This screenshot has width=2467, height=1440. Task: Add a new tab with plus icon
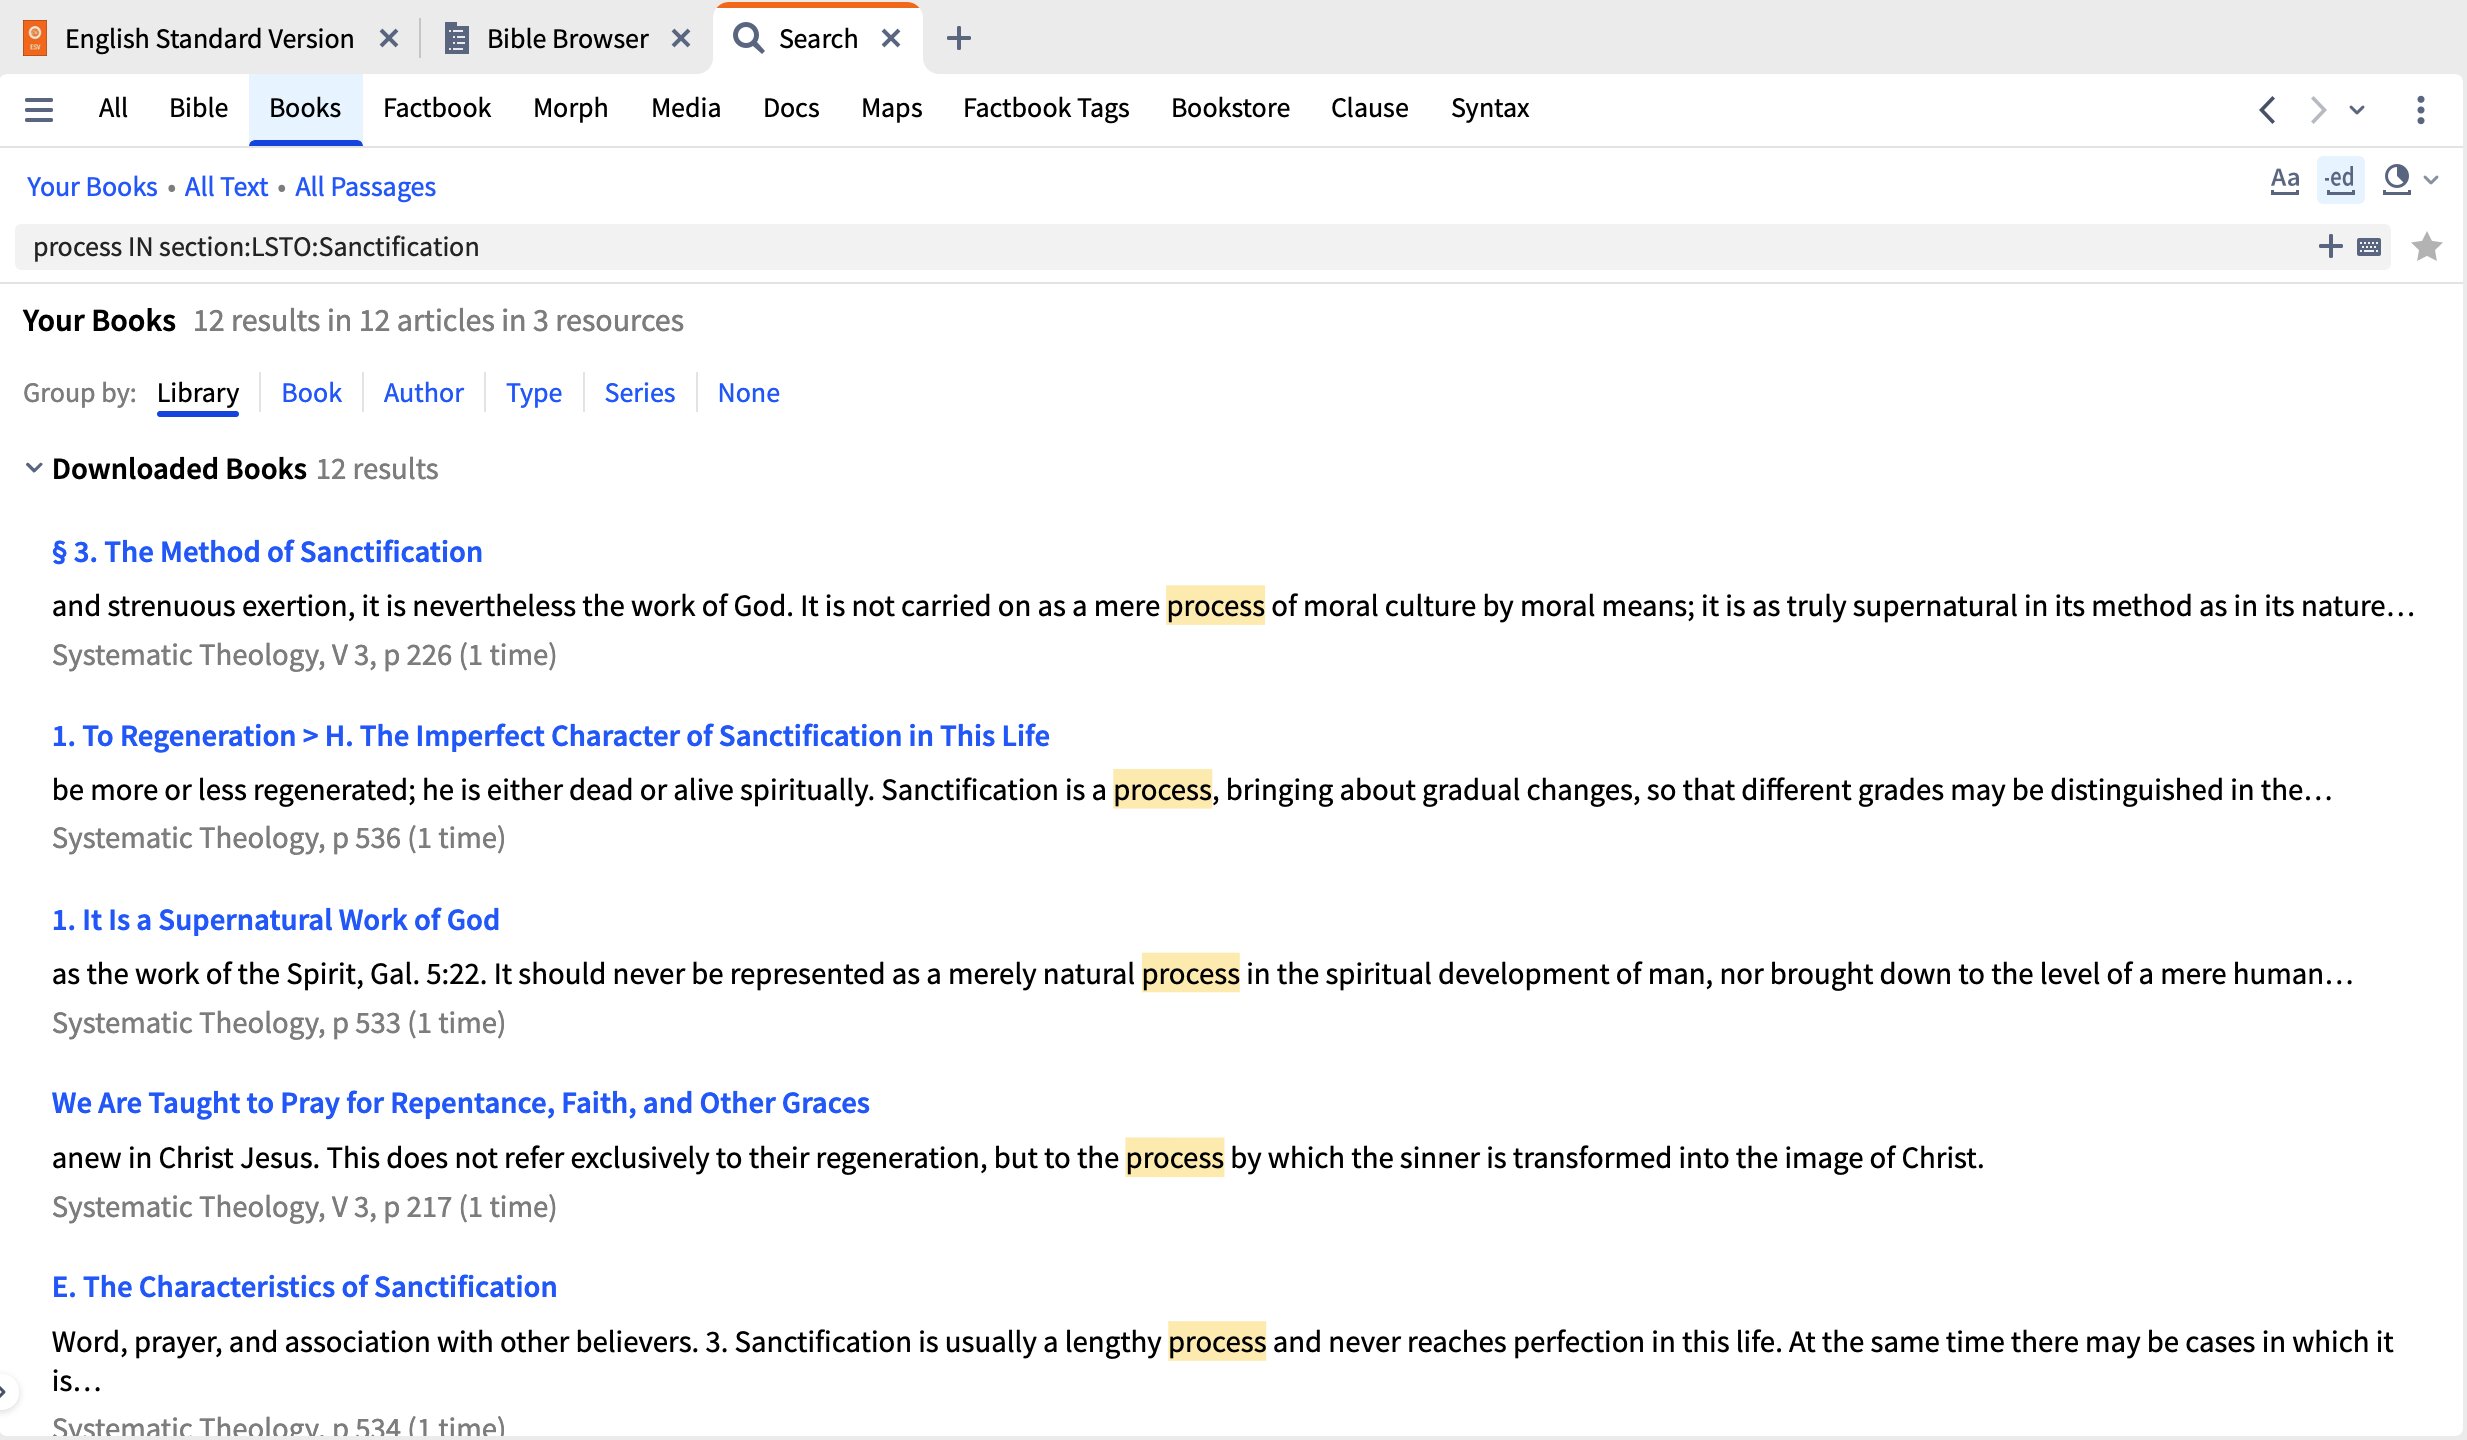point(958,38)
